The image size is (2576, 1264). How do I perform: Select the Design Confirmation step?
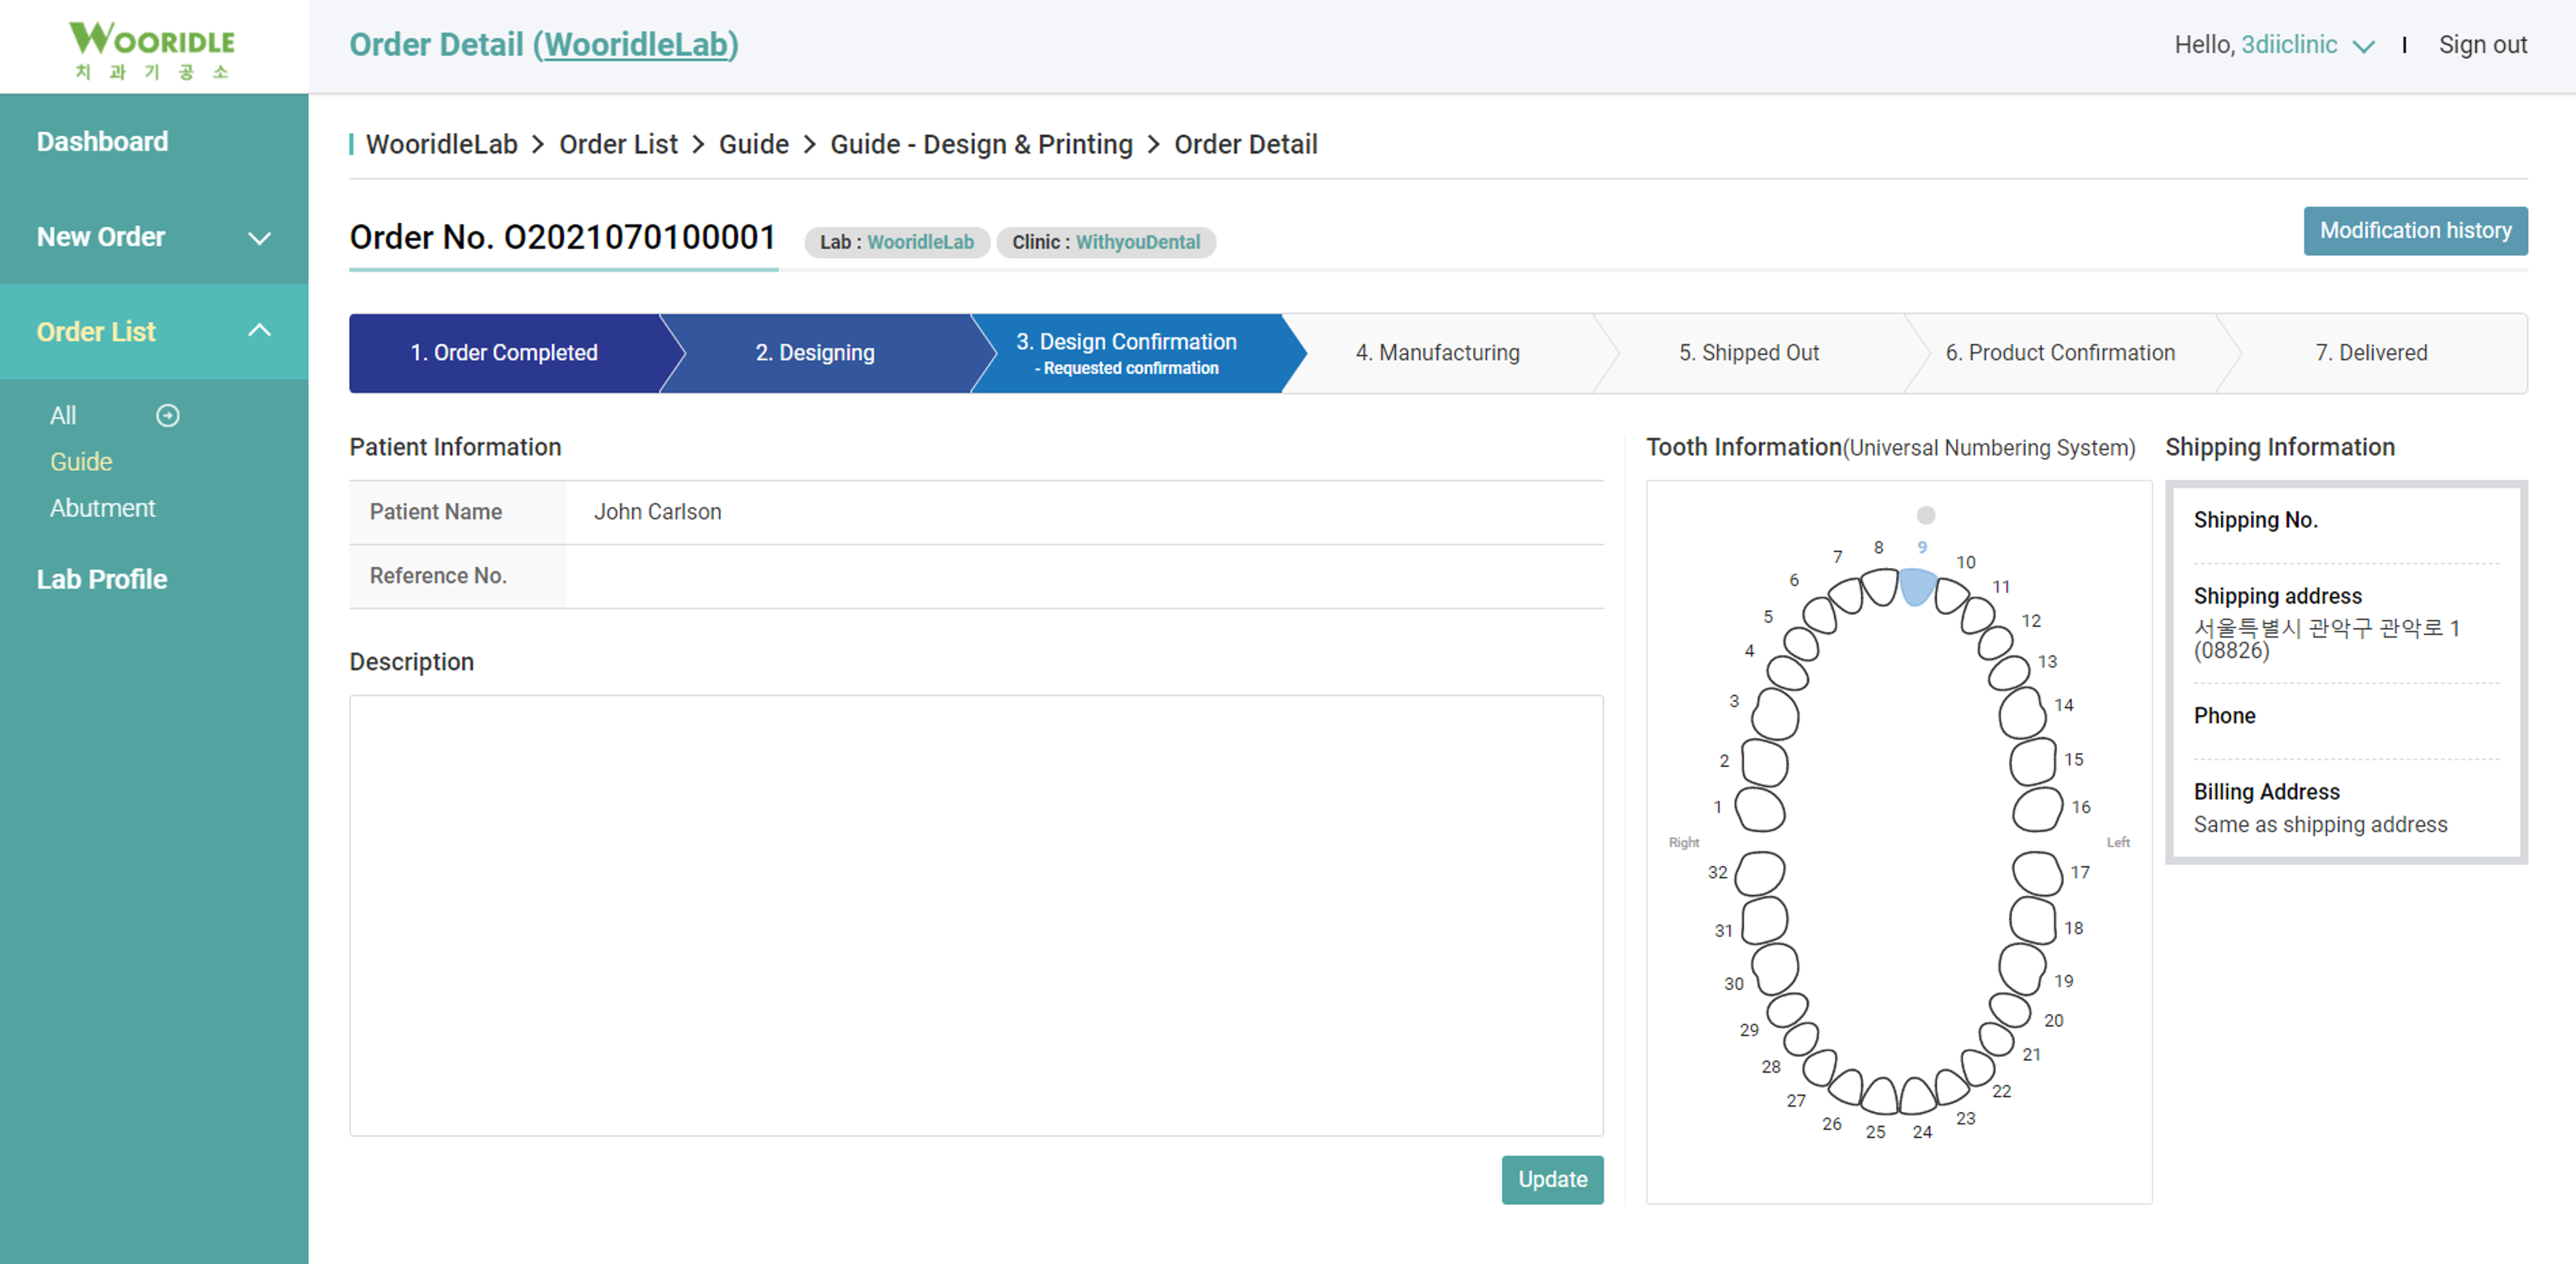click(1127, 352)
